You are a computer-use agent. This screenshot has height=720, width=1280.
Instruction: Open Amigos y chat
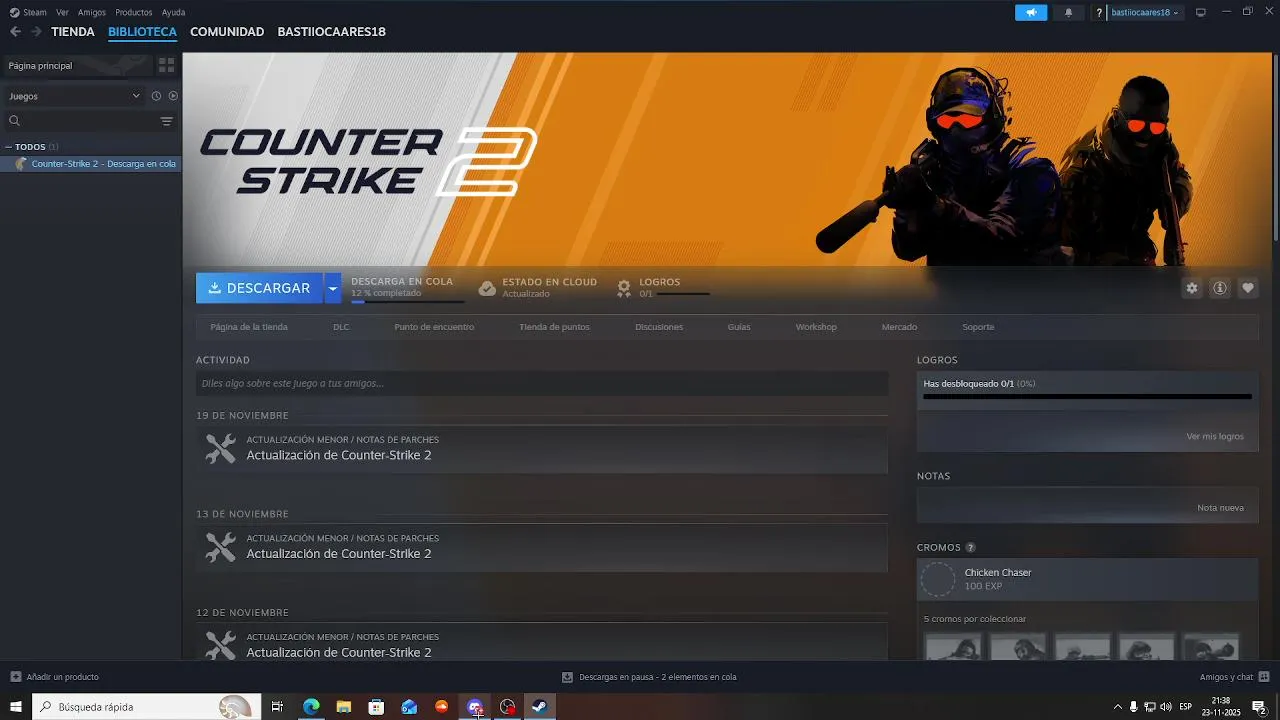1233,677
